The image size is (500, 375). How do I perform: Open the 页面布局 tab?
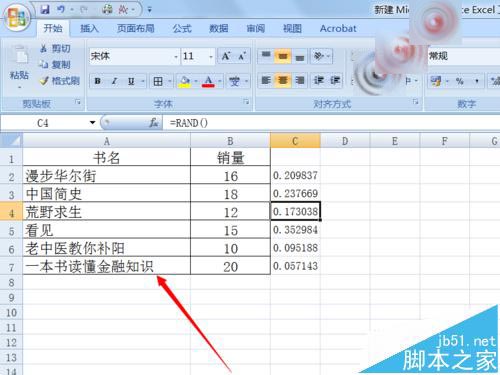click(136, 28)
